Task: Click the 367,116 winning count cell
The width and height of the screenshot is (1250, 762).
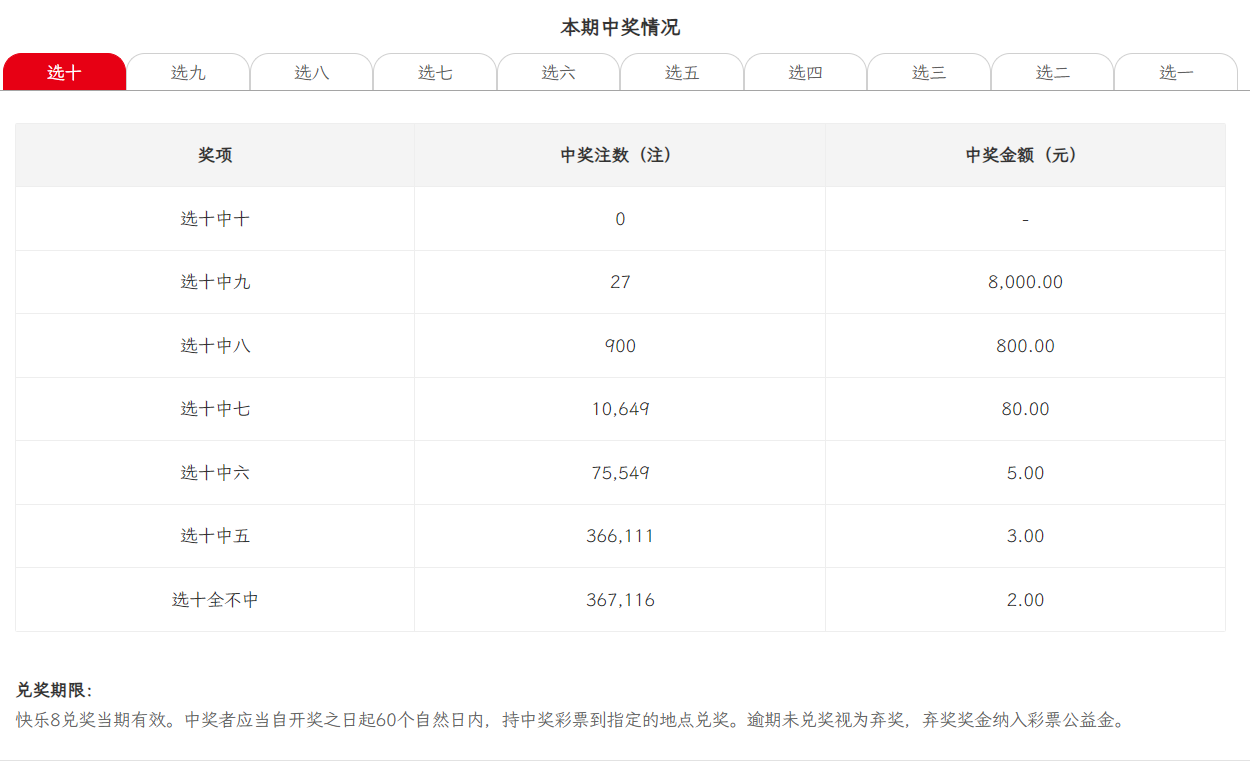Action: (x=620, y=600)
